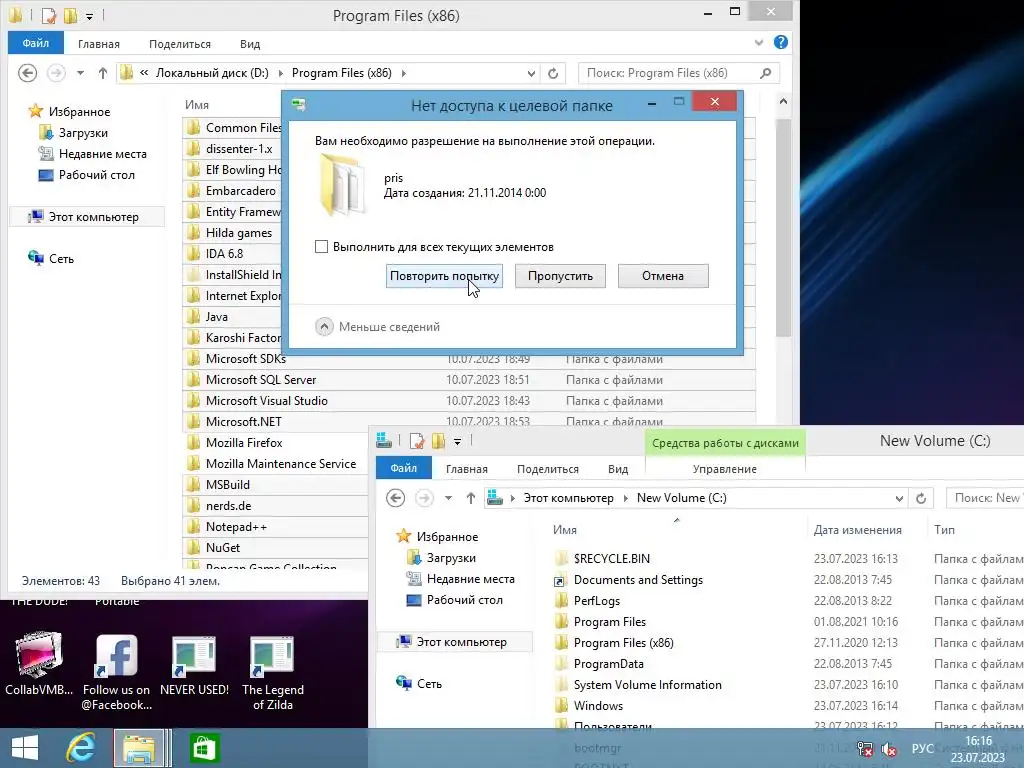Open help in Program Files window
The height and width of the screenshot is (768, 1024).
coord(780,42)
